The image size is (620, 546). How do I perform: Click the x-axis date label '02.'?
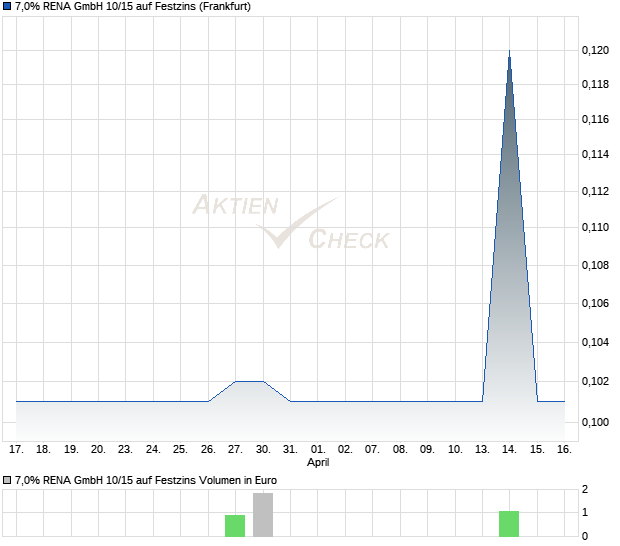tap(345, 450)
